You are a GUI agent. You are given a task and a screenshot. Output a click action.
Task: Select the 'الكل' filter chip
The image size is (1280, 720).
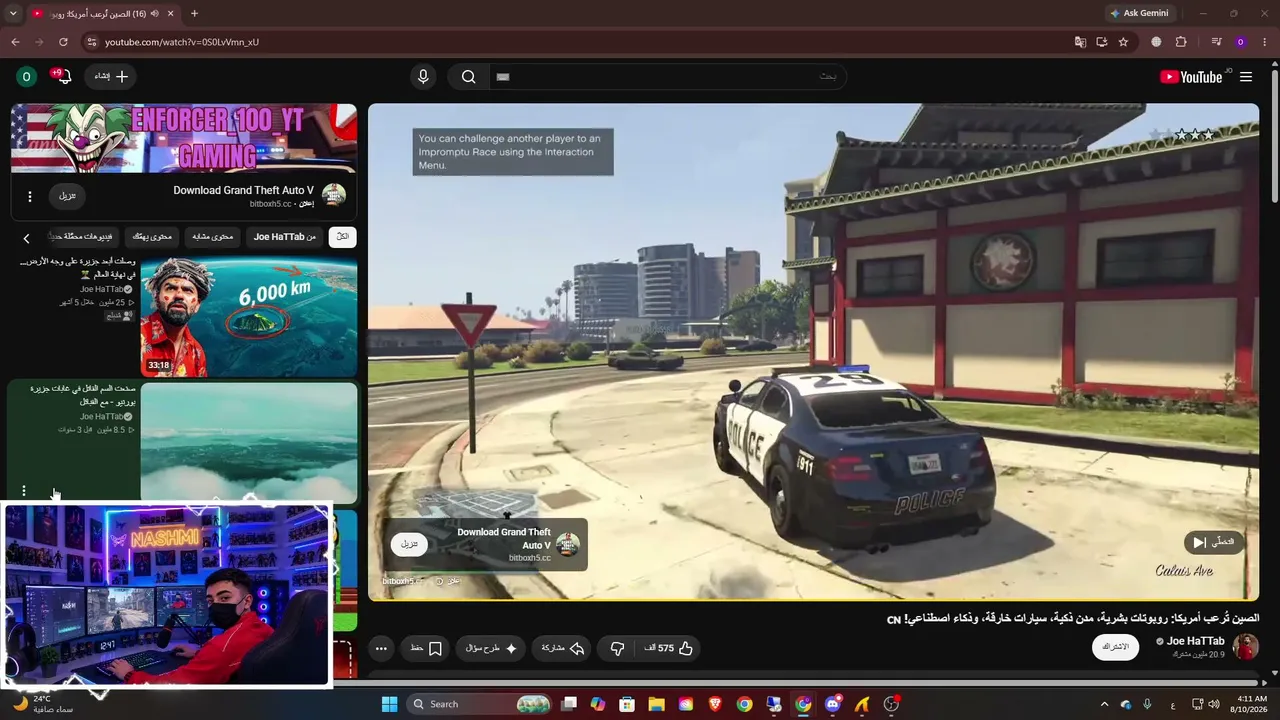pos(342,237)
